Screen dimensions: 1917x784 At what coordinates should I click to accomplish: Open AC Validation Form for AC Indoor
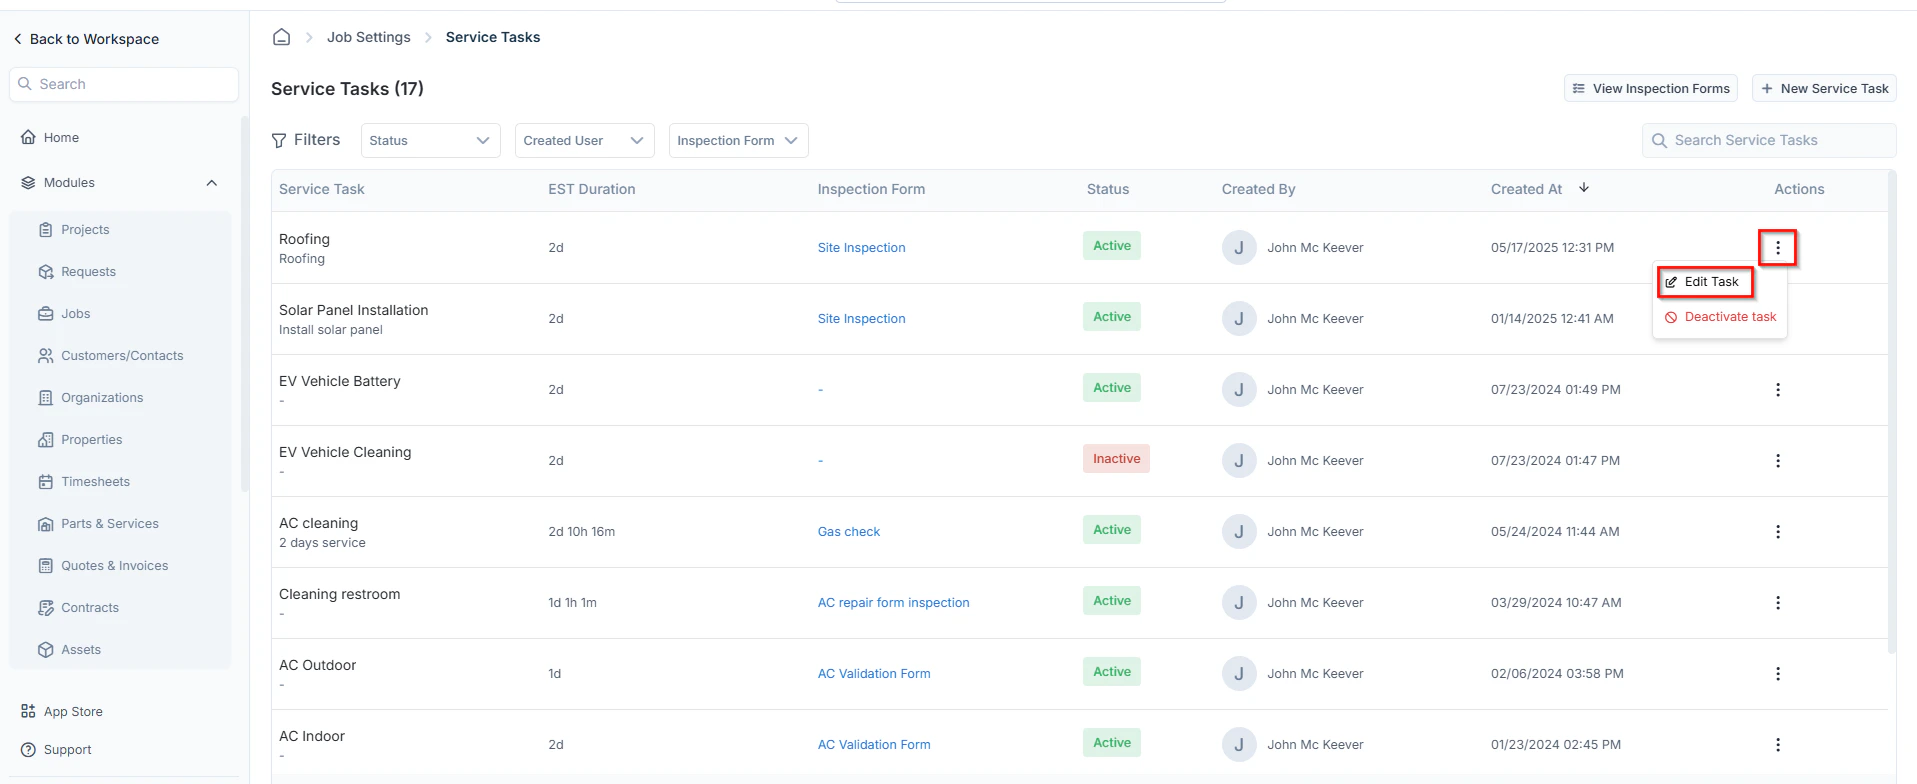pyautogui.click(x=874, y=745)
